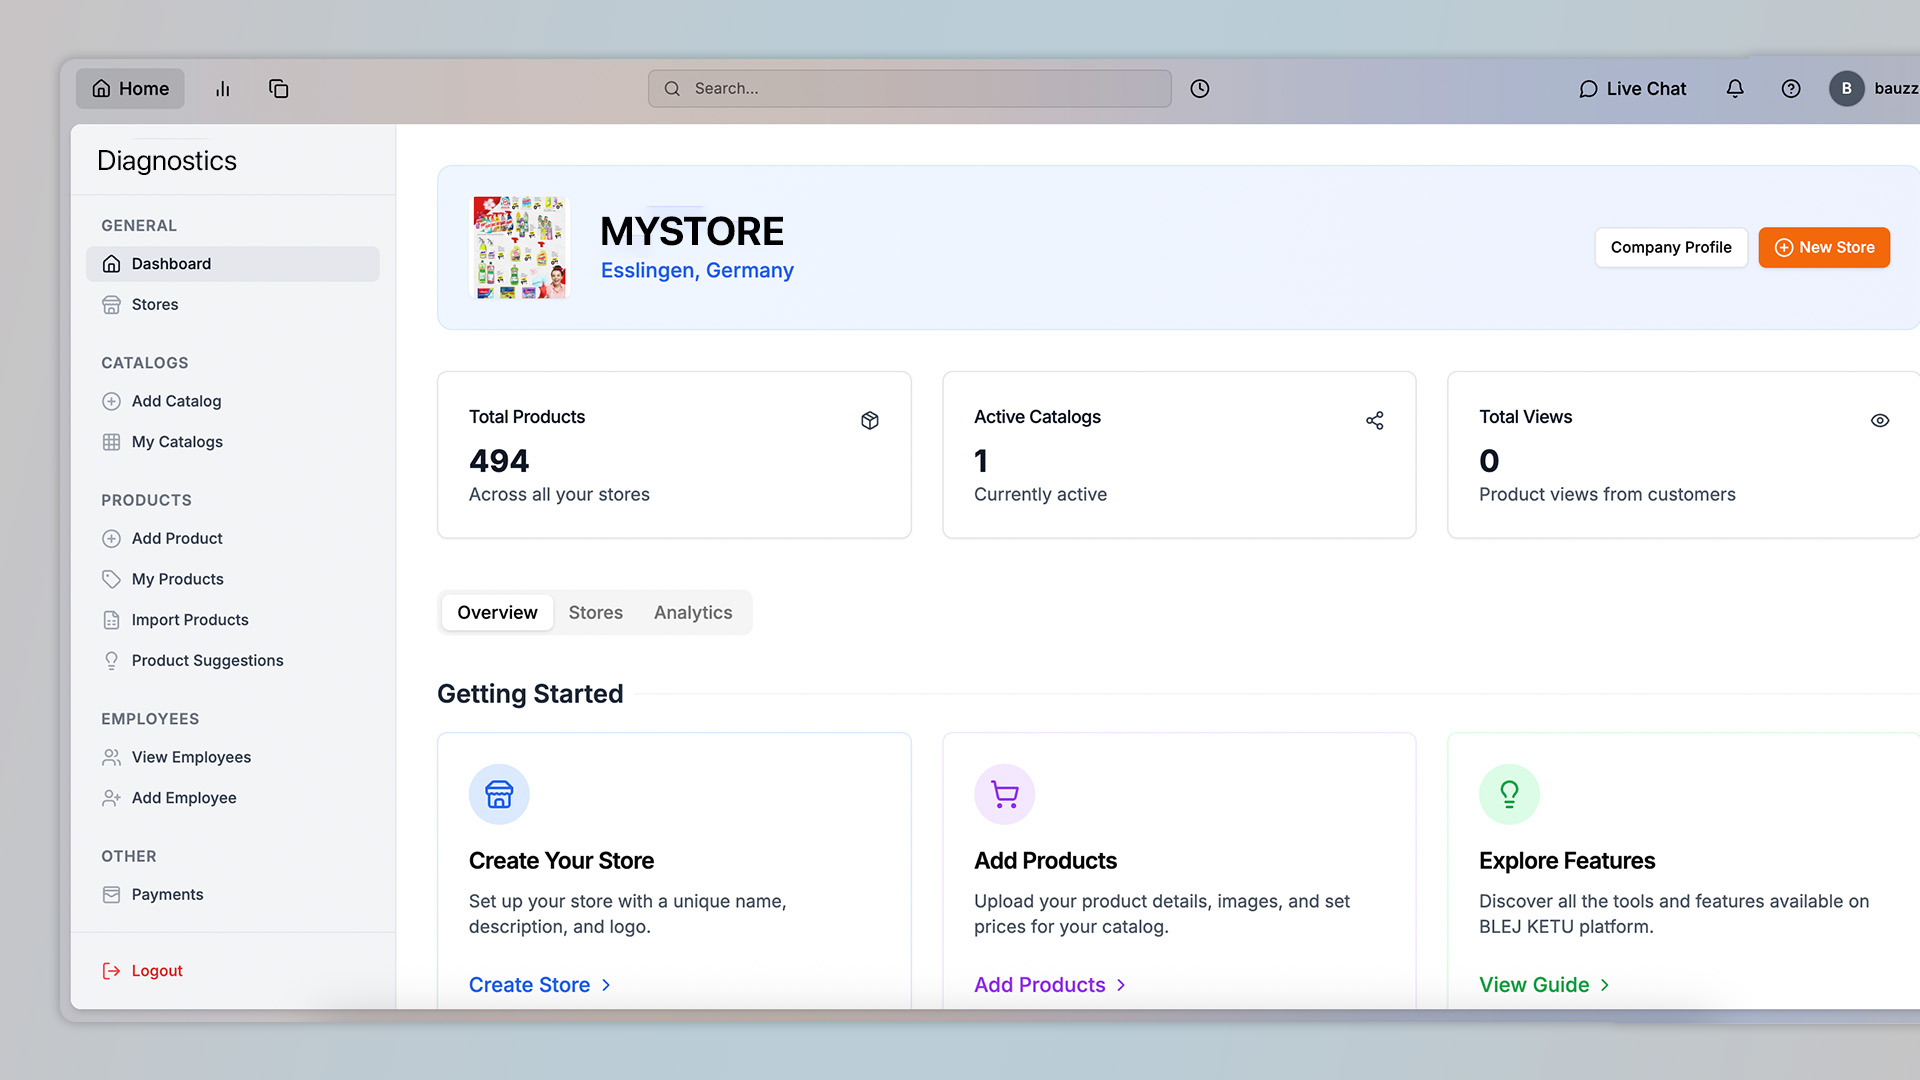Click the copy windows icon beside Home
1920x1080 pixels.
278,89
